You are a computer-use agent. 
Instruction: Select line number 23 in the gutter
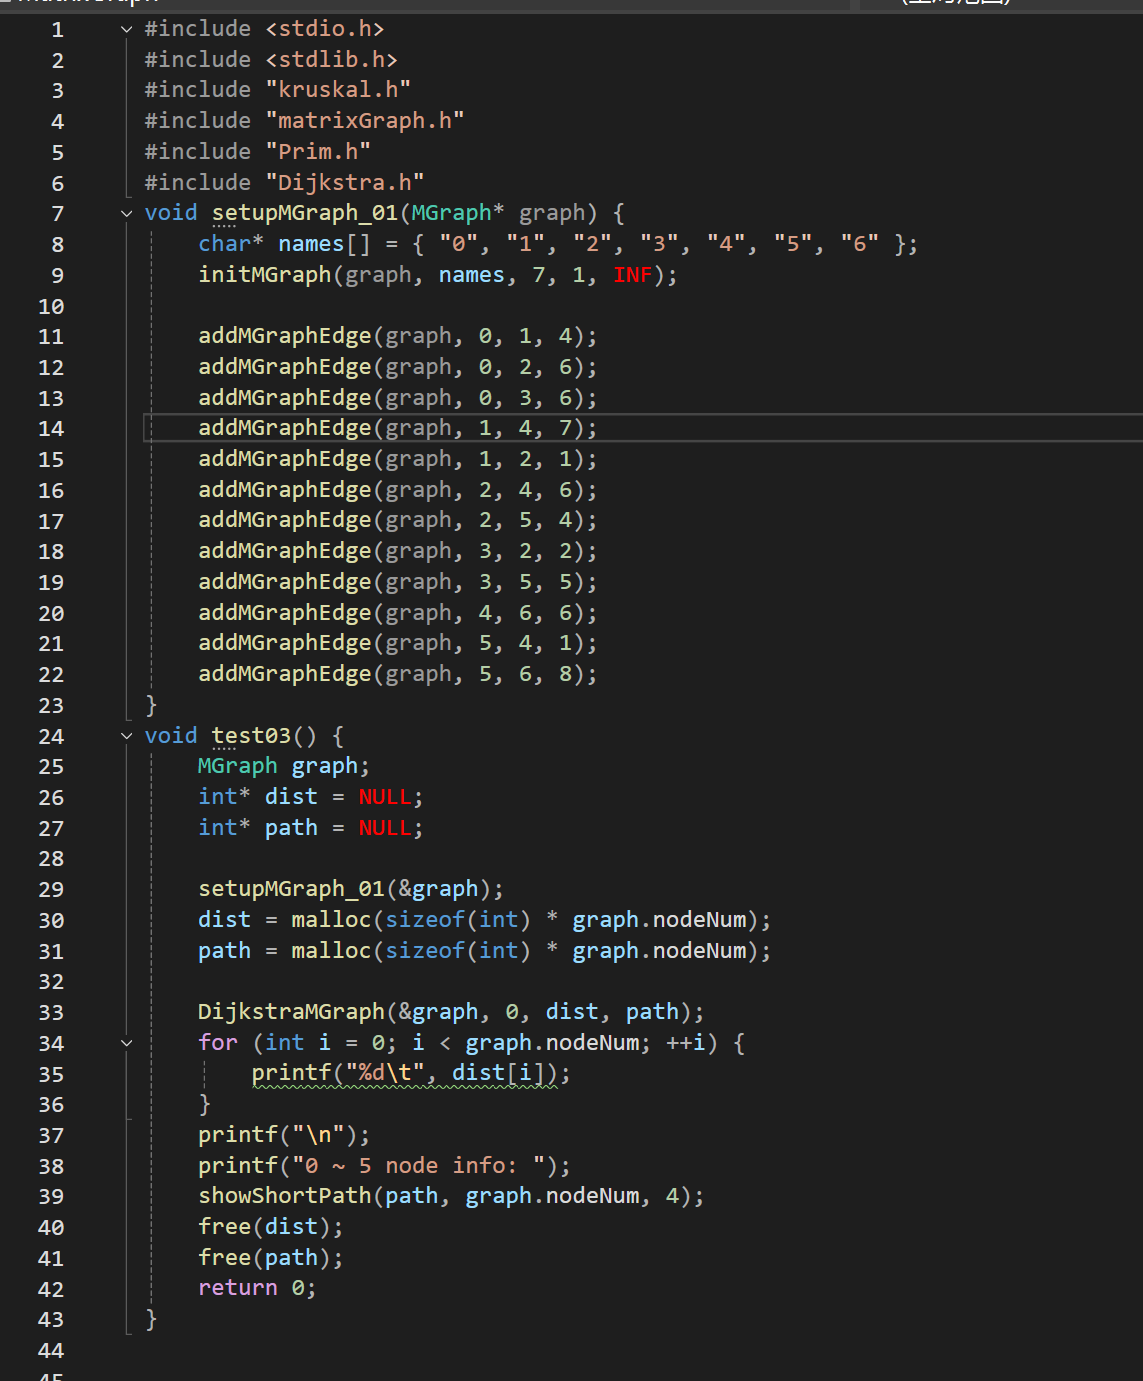pyautogui.click(x=51, y=706)
